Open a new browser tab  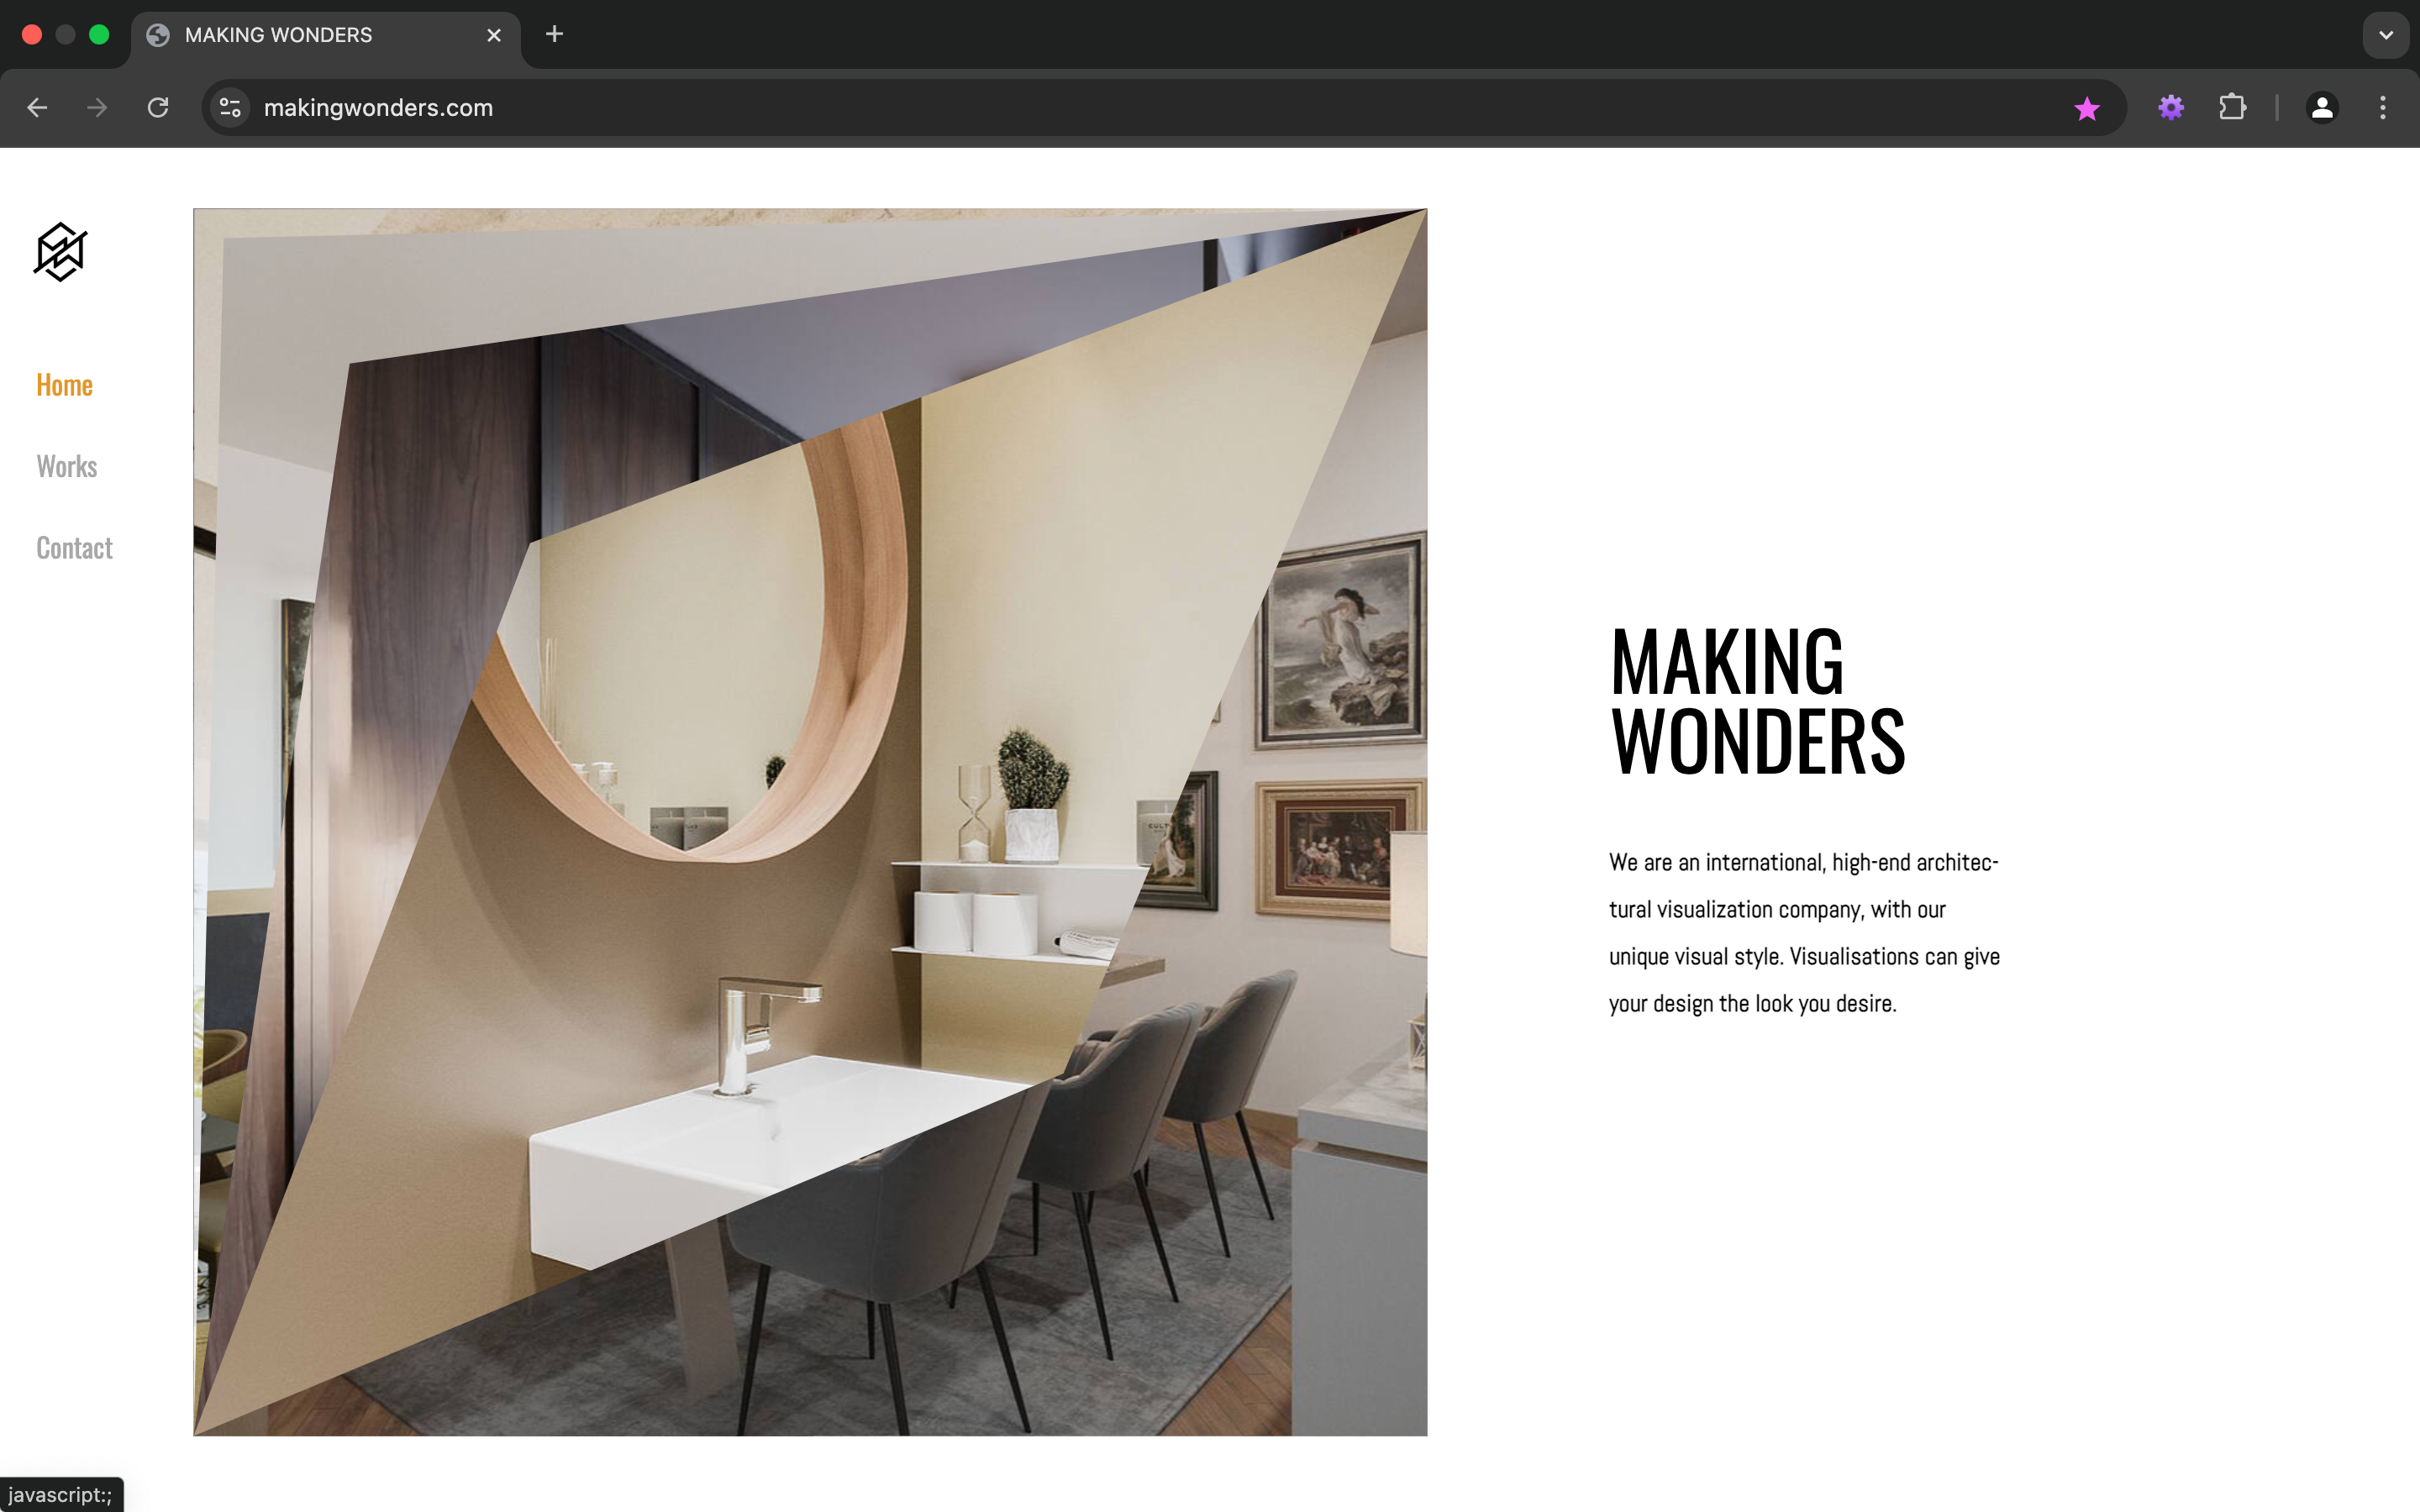pyautogui.click(x=554, y=35)
